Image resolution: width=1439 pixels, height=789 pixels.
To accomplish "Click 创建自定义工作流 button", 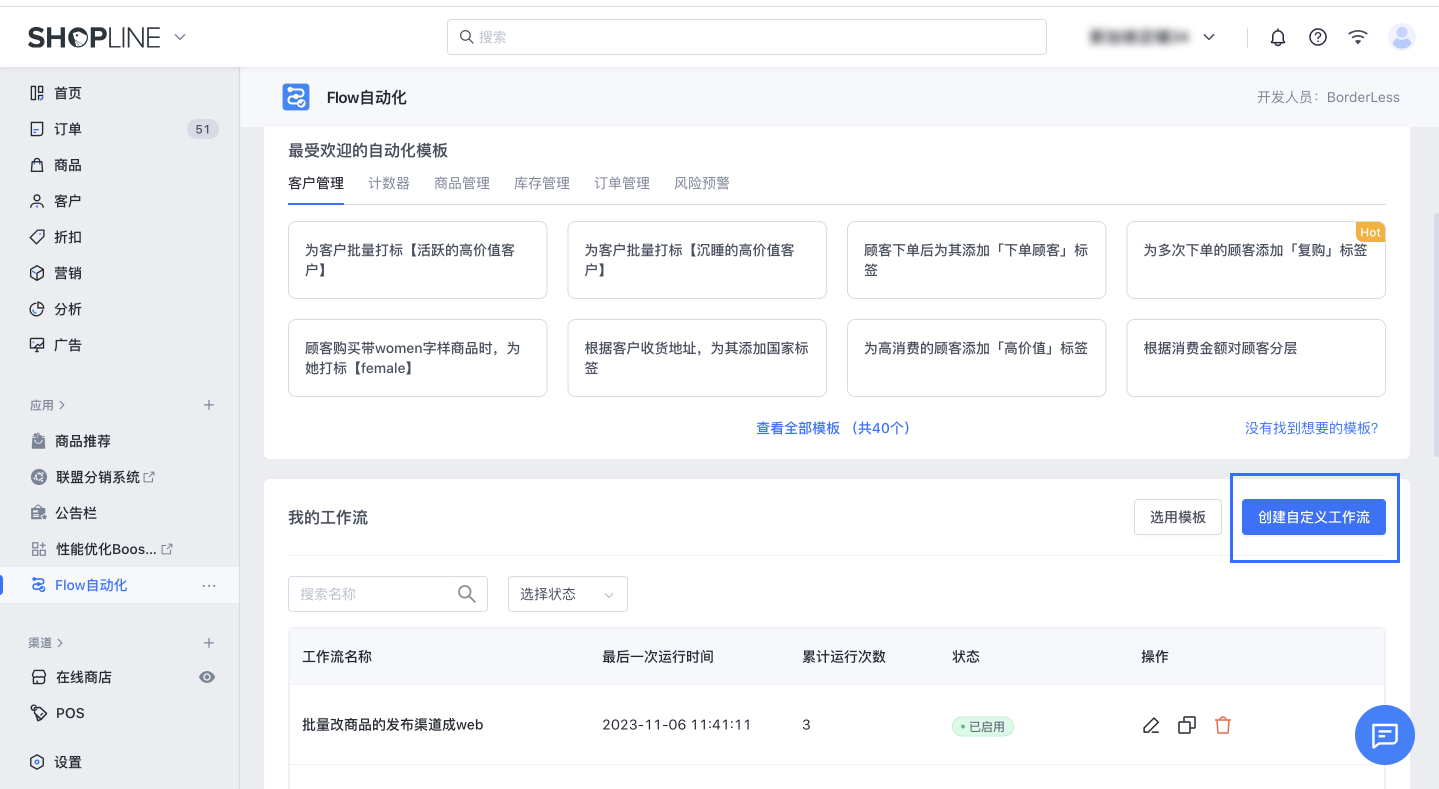I will click(1313, 517).
